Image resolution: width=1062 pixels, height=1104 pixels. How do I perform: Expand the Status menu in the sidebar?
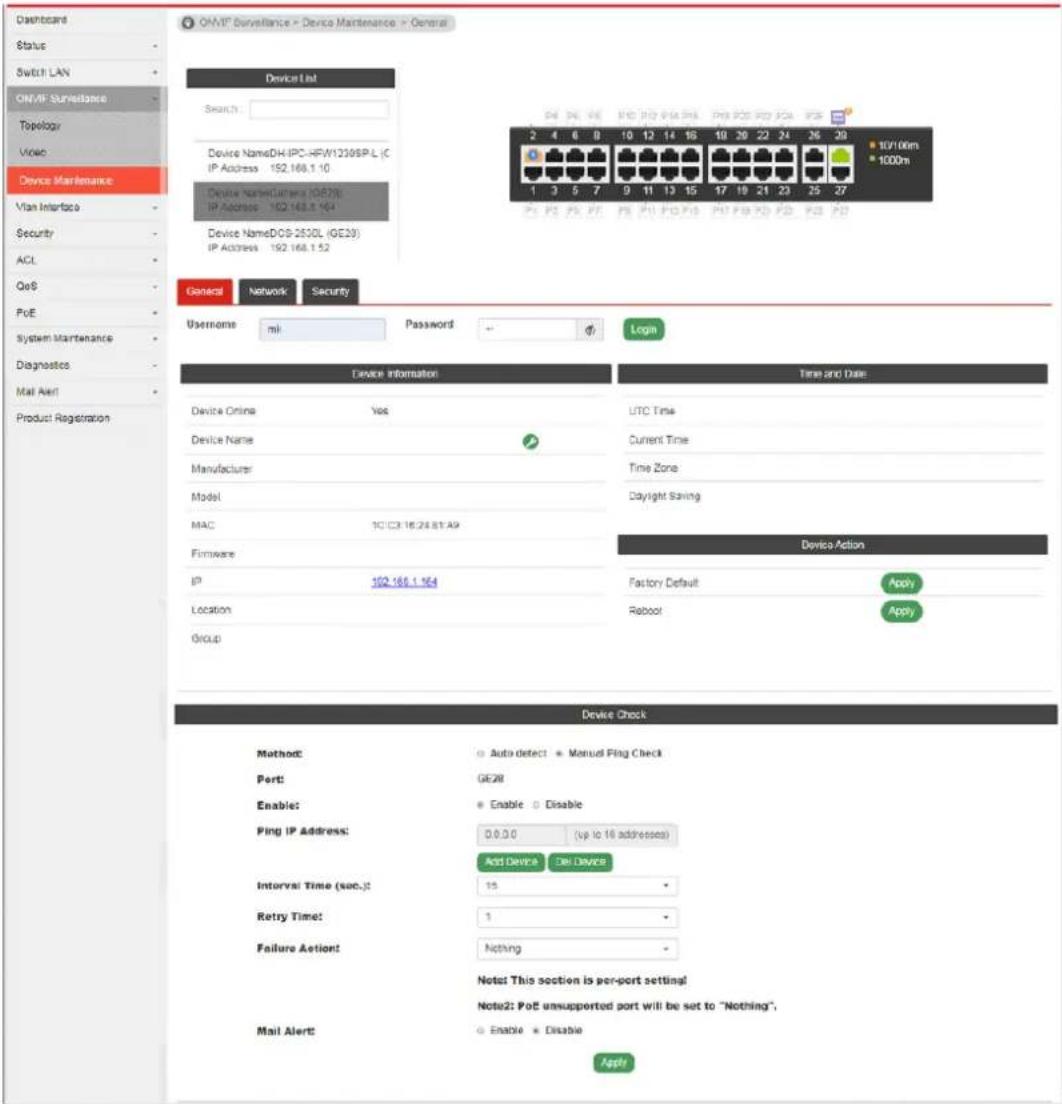pos(86,46)
